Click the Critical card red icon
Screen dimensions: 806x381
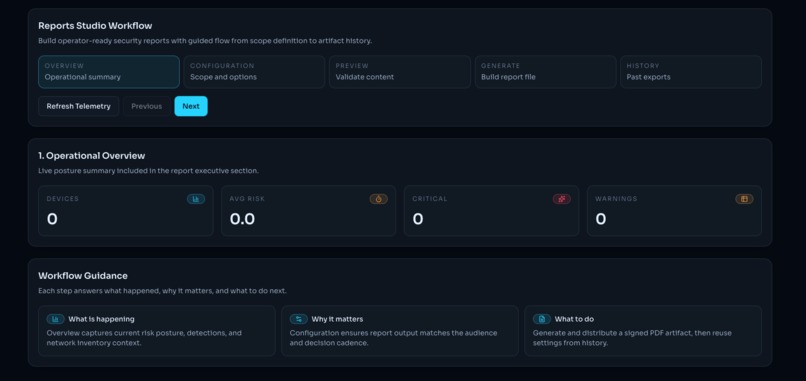point(562,199)
